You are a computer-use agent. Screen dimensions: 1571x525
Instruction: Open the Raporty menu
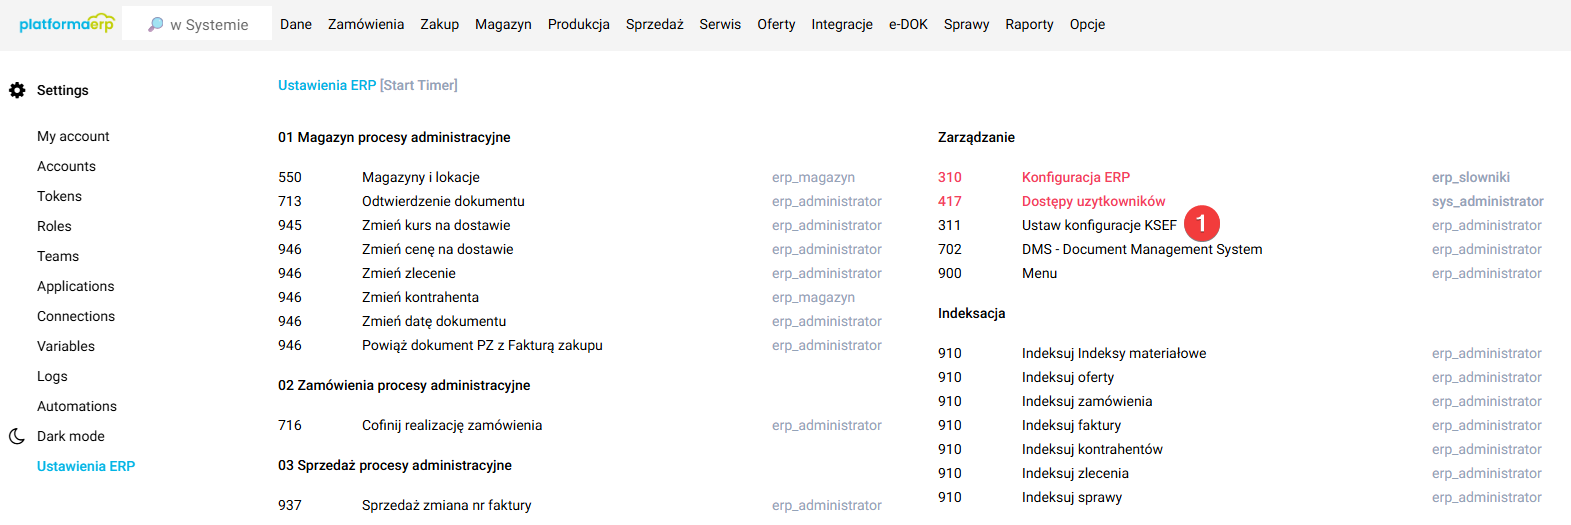click(1029, 24)
